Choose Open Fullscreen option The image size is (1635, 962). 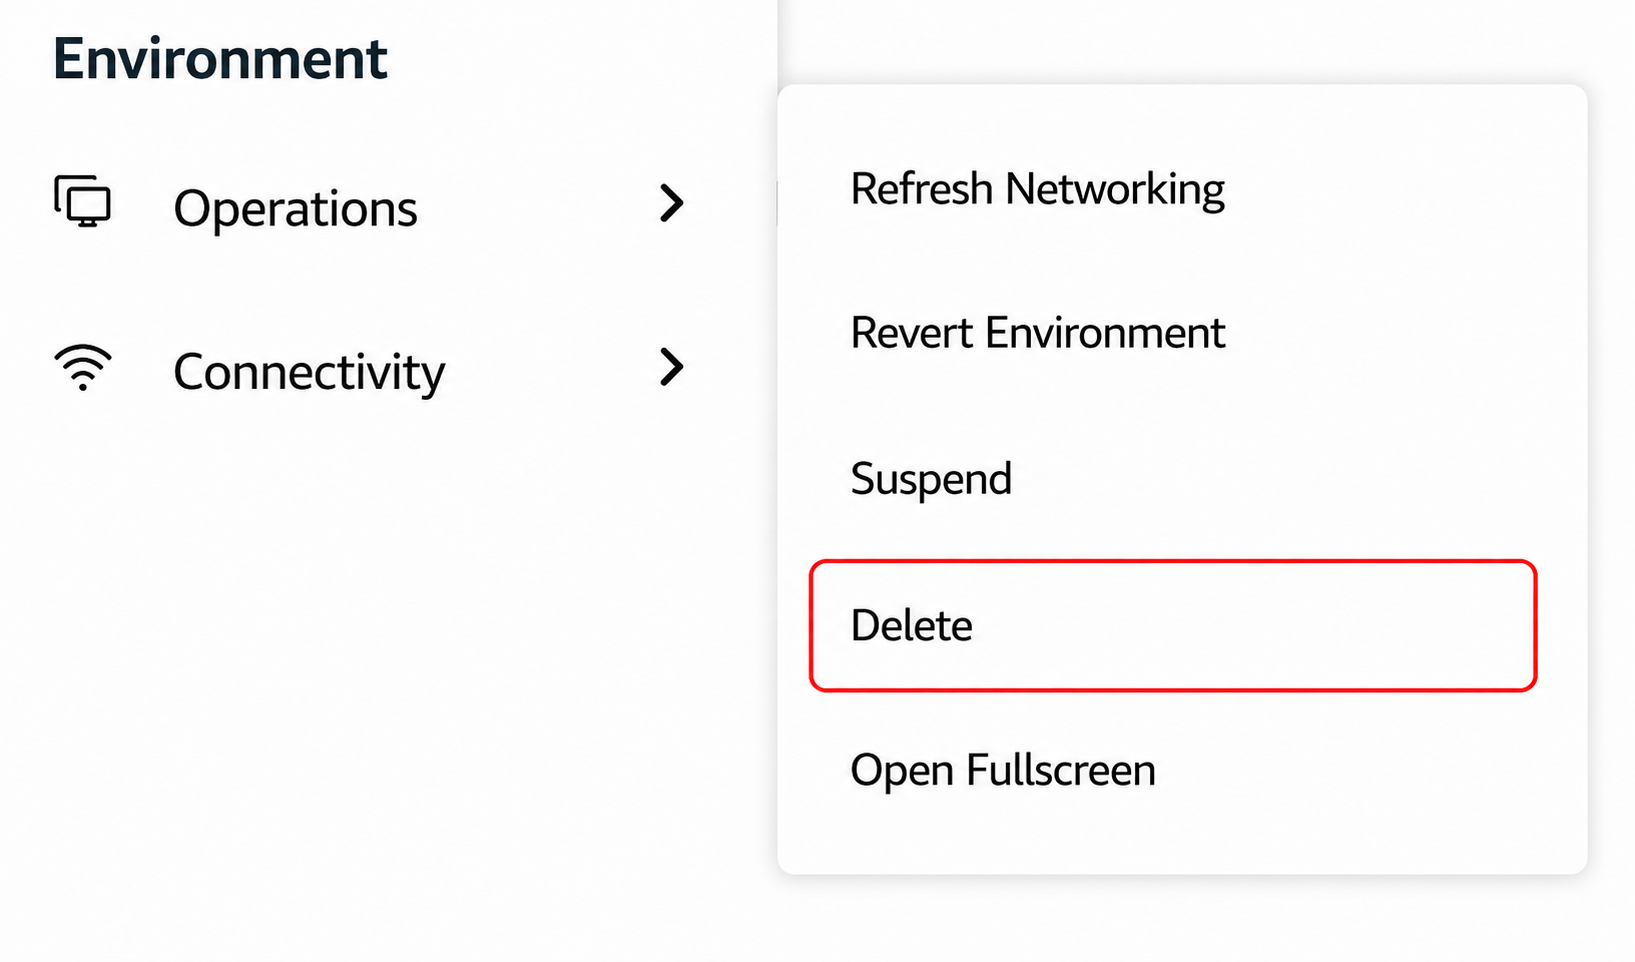pyautogui.click(x=1002, y=771)
